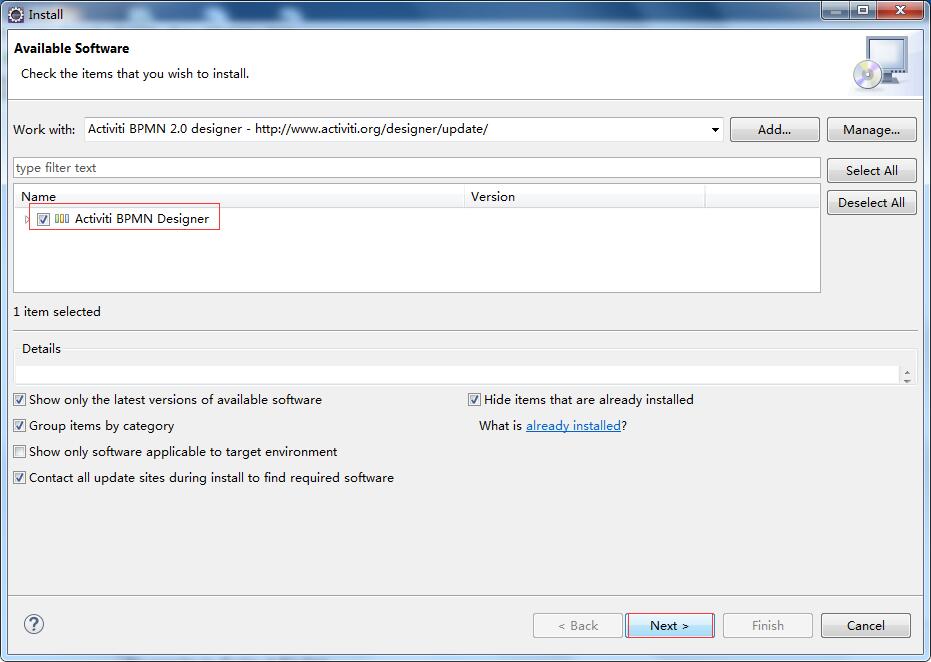
Task: Open the Work with dropdown arrow
Action: [715, 129]
